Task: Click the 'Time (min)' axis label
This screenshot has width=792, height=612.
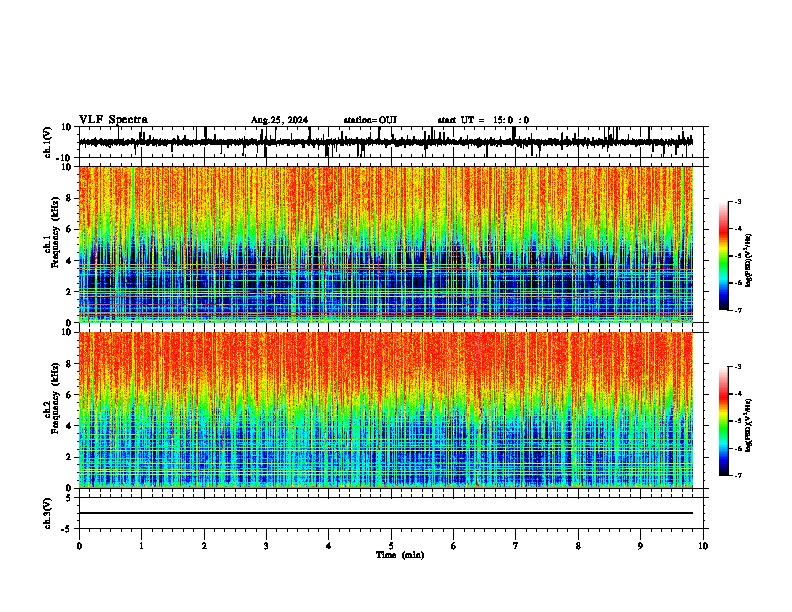Action: (x=400, y=555)
